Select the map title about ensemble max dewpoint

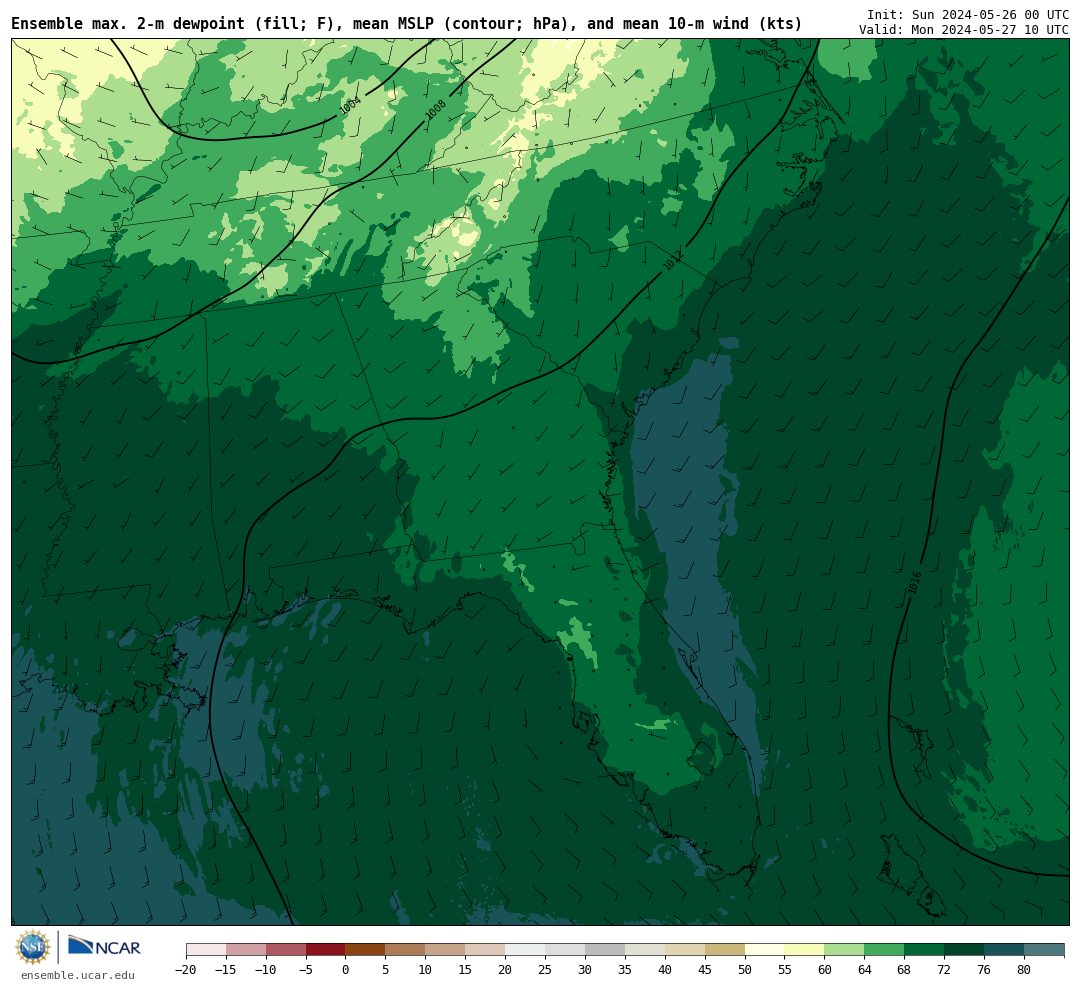coord(406,23)
